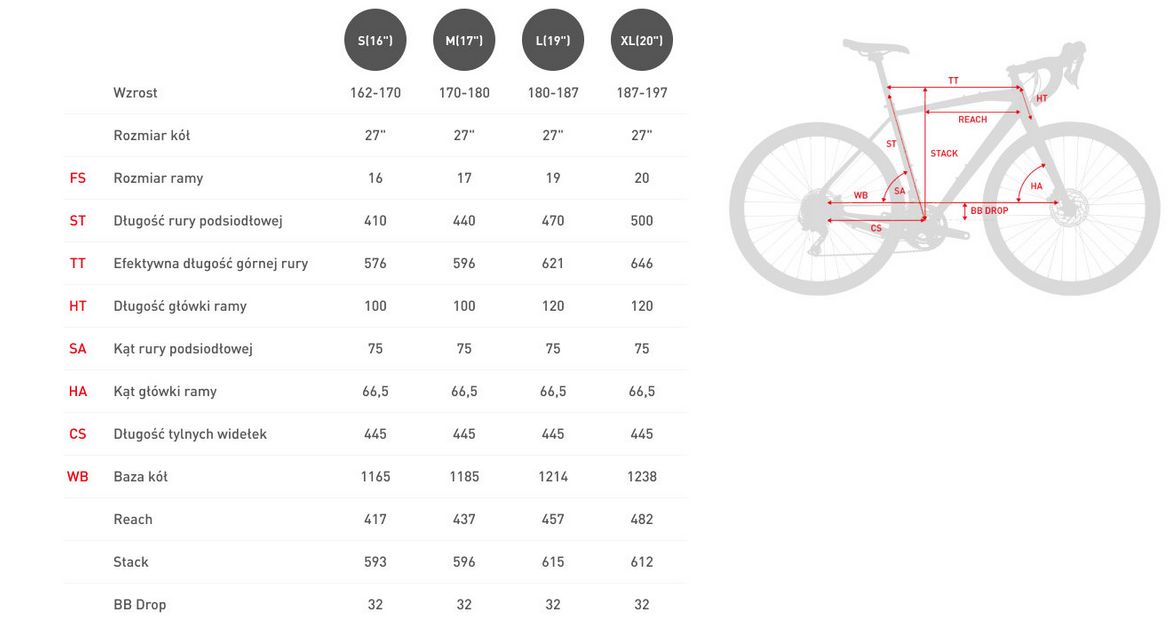Select the M(17") size circle badge
The width and height of the screenshot is (1173, 637).
click(464, 40)
